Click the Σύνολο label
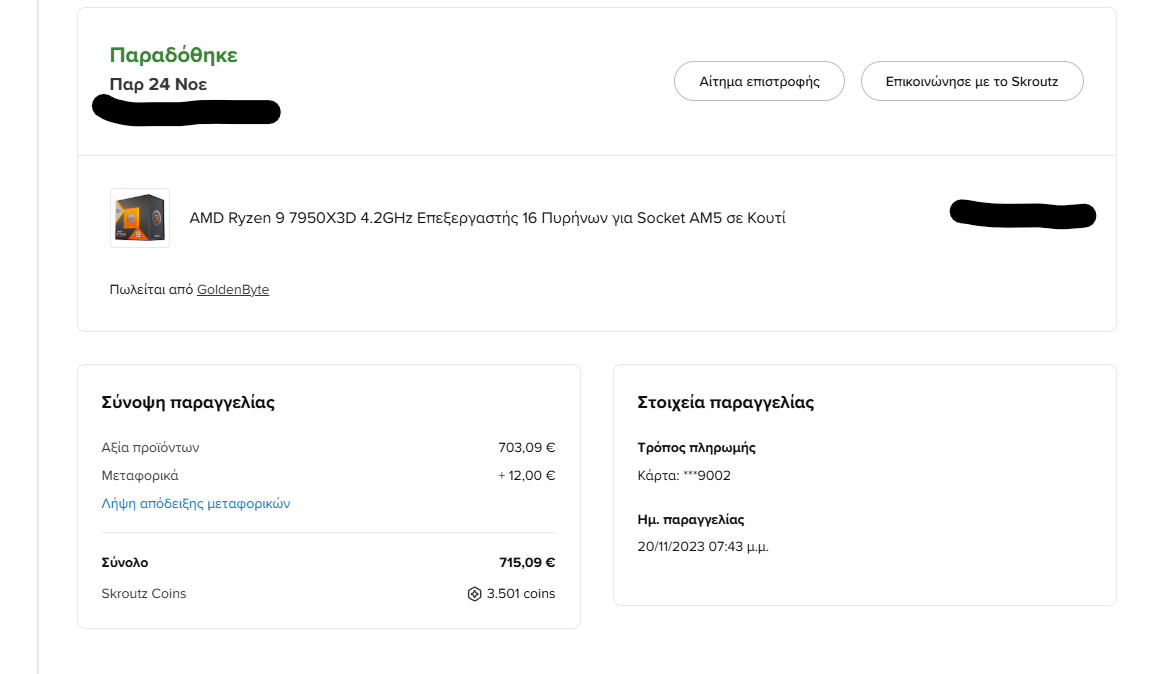Screen dimensions: 1174x674 pos(124,562)
